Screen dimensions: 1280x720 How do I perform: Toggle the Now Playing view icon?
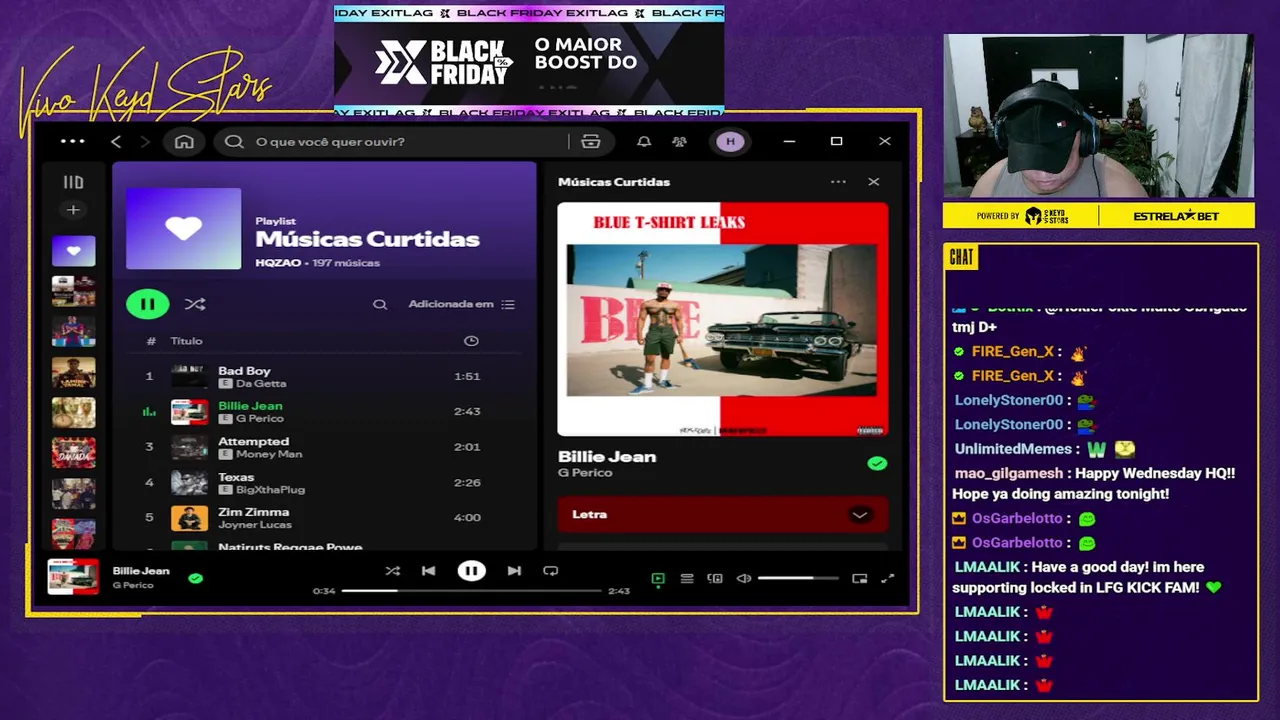(658, 578)
